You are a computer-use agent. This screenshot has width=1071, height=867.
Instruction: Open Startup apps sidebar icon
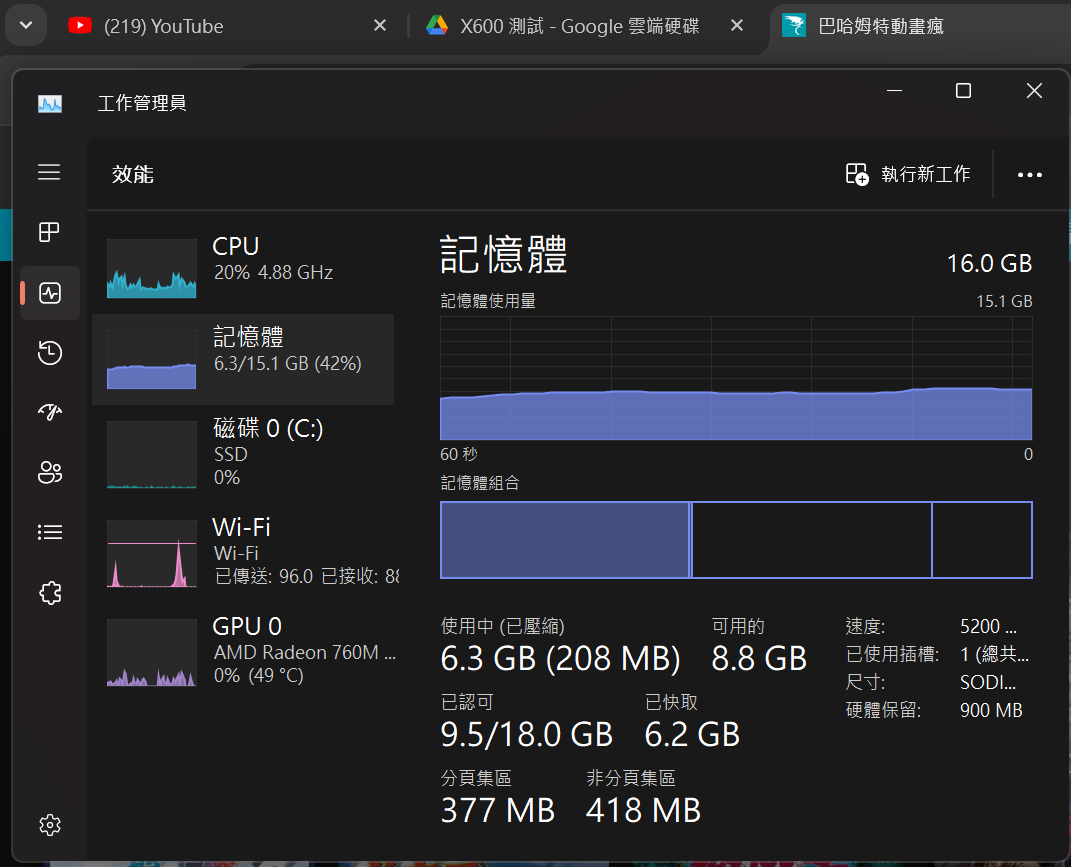(49, 412)
